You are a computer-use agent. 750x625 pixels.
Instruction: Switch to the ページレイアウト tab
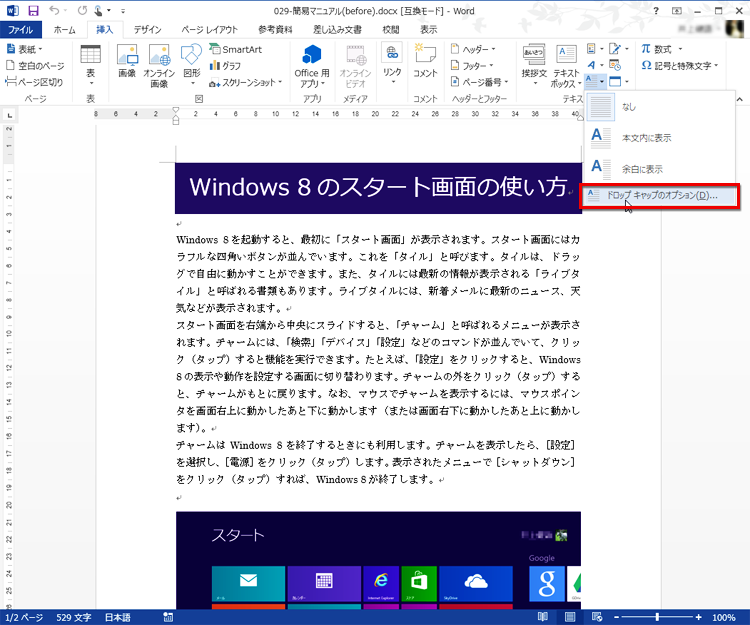[x=210, y=30]
